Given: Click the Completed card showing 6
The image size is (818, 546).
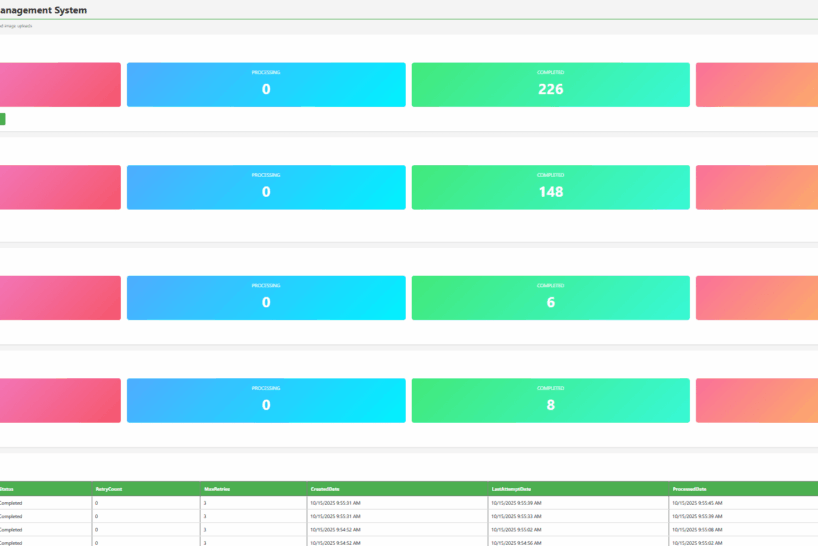Looking at the screenshot, I should point(550,298).
